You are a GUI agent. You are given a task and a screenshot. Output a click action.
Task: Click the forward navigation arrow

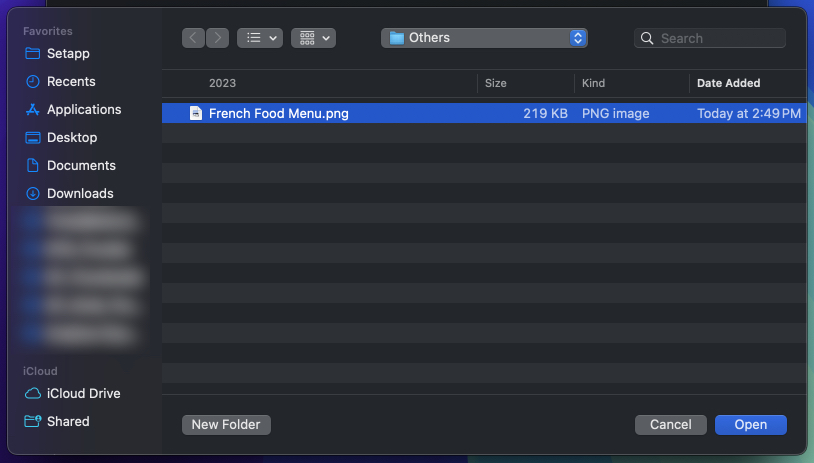[x=217, y=38]
